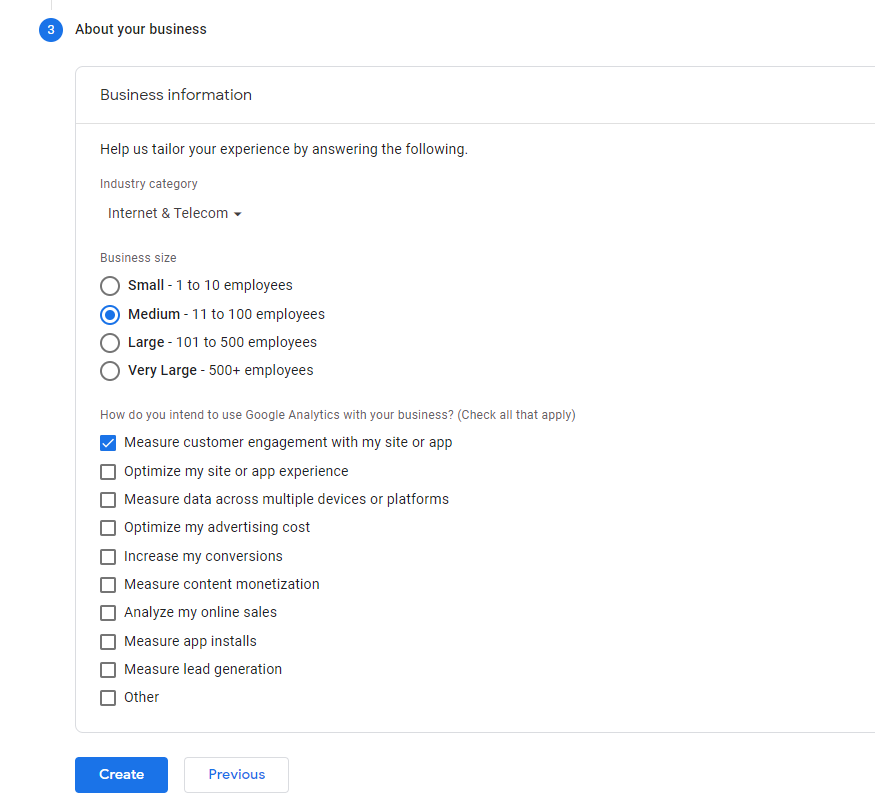Tick the Other checkbox
This screenshot has width=875, height=804.
tap(108, 698)
